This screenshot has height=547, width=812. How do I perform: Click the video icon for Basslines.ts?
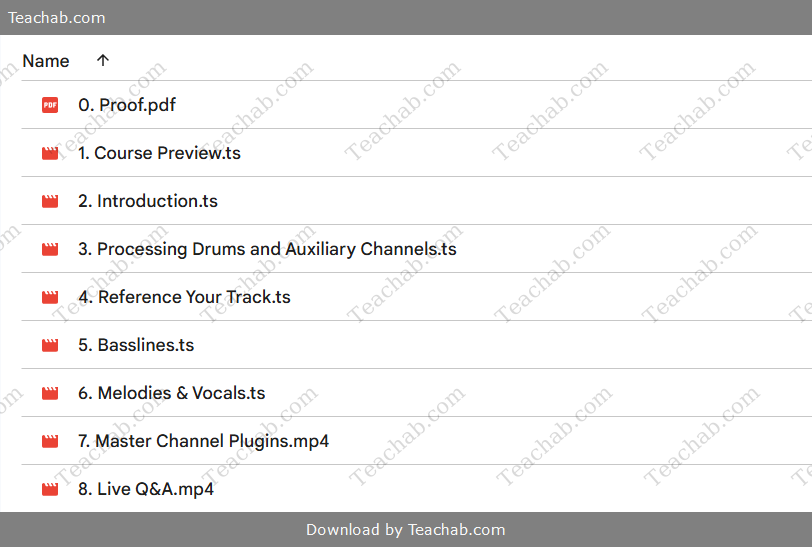50,345
